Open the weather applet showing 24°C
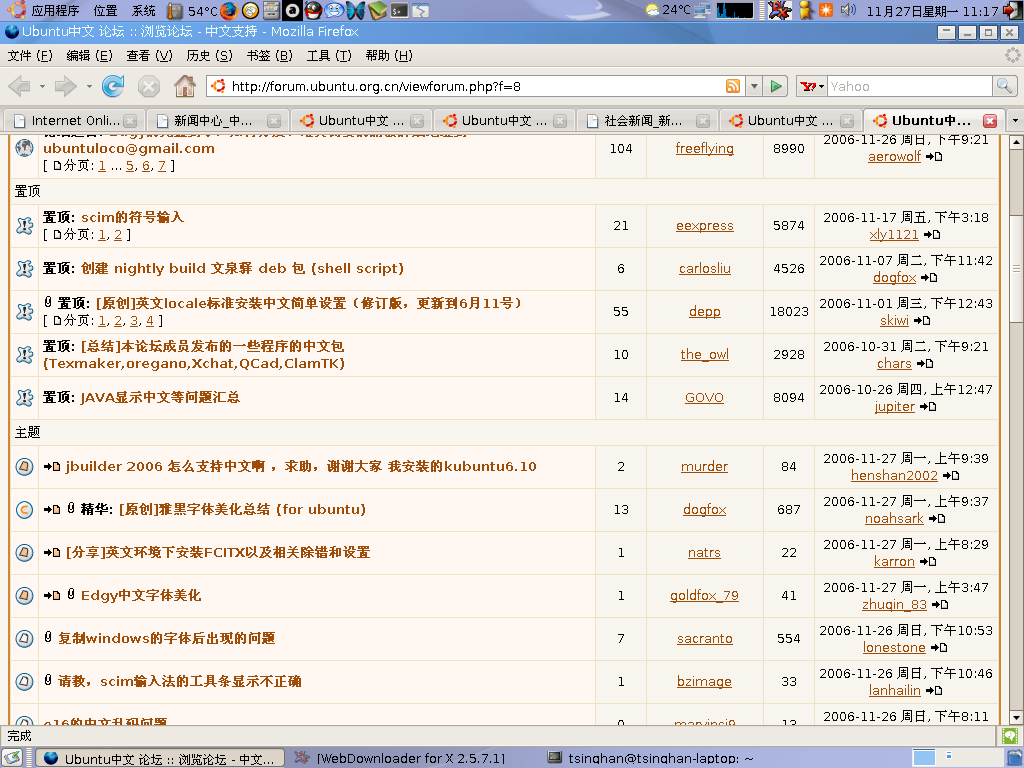The height and width of the screenshot is (768, 1024). point(667,10)
